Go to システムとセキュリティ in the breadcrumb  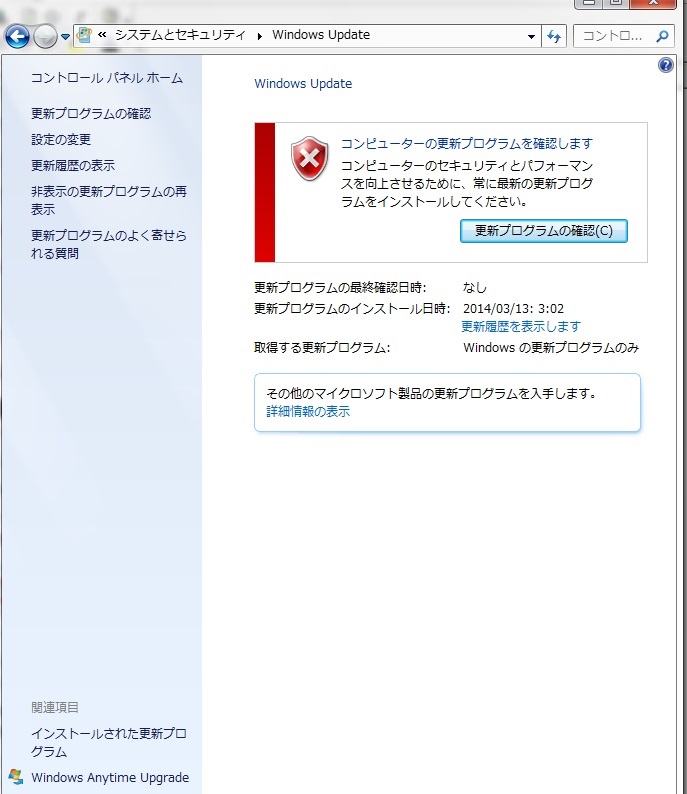pyautogui.click(x=179, y=35)
